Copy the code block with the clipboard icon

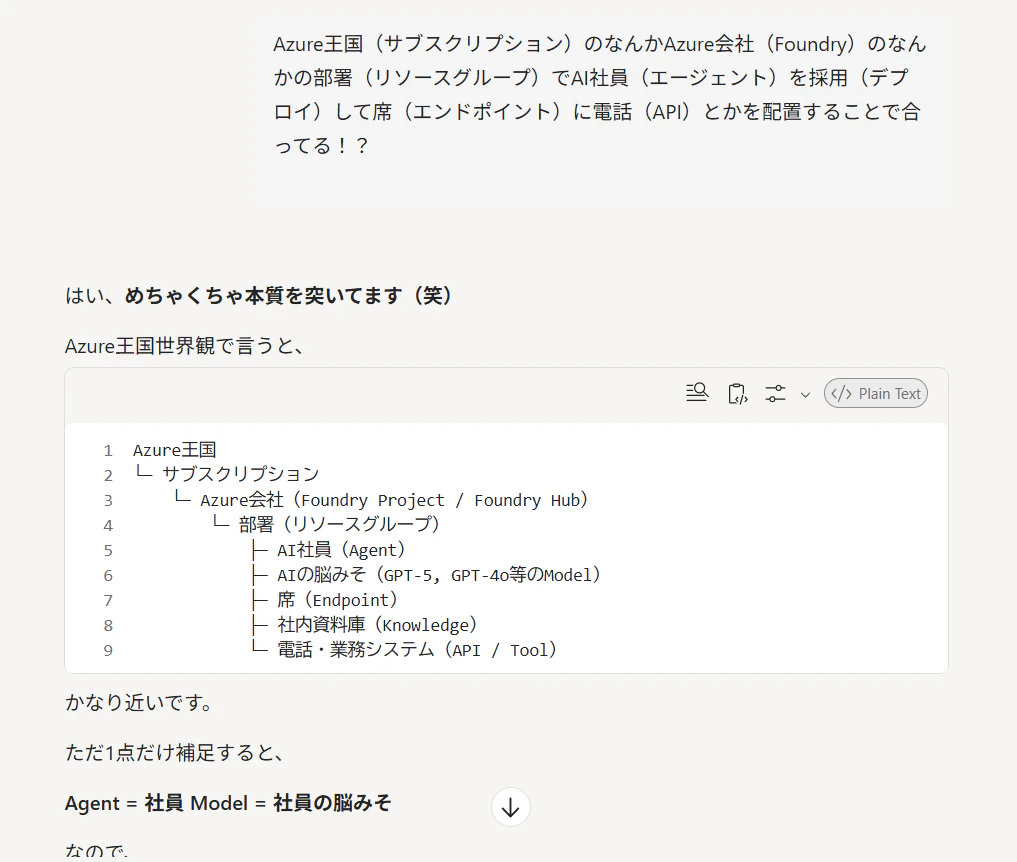pos(737,394)
